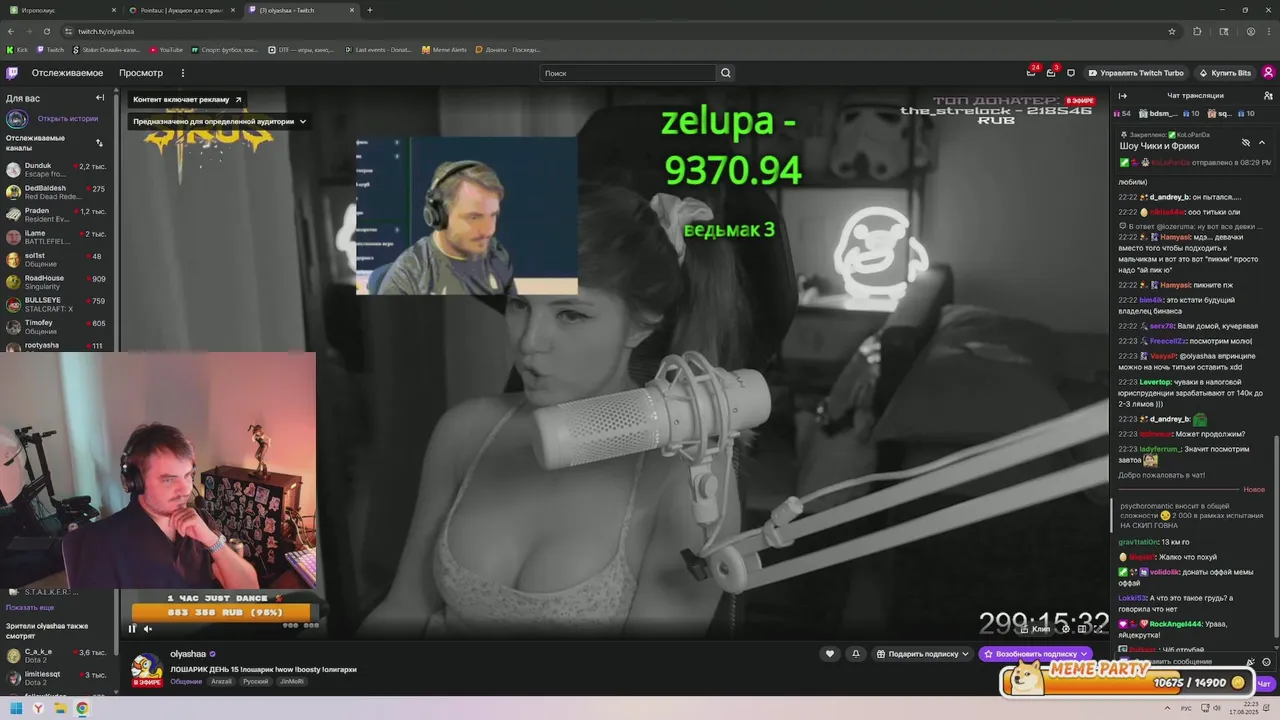1280x720 pixels.
Task: Open Prime loot with badge 24
Action: pyautogui.click(x=1031, y=73)
